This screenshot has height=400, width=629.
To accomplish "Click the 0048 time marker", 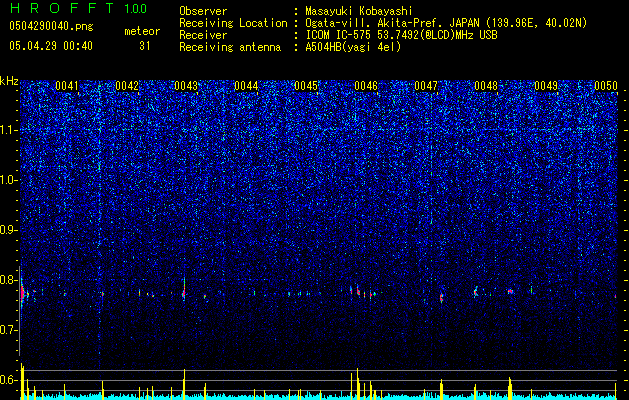I will [x=486, y=86].
